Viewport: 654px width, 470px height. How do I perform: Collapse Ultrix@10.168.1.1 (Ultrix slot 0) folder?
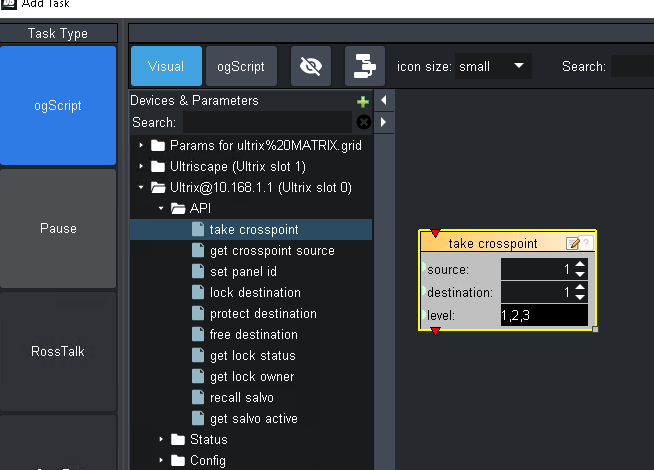point(141,187)
